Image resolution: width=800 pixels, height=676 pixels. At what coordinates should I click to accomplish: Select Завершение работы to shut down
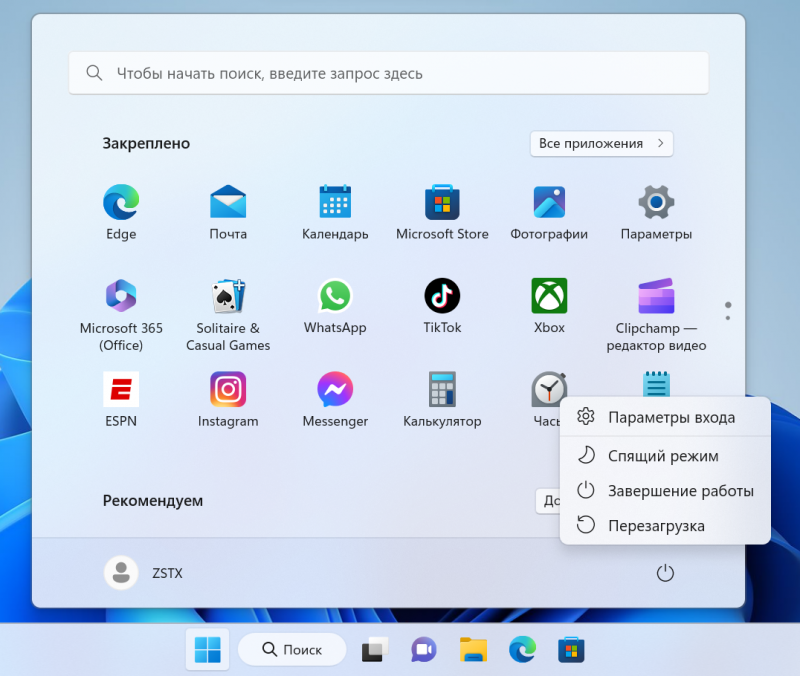(665, 490)
